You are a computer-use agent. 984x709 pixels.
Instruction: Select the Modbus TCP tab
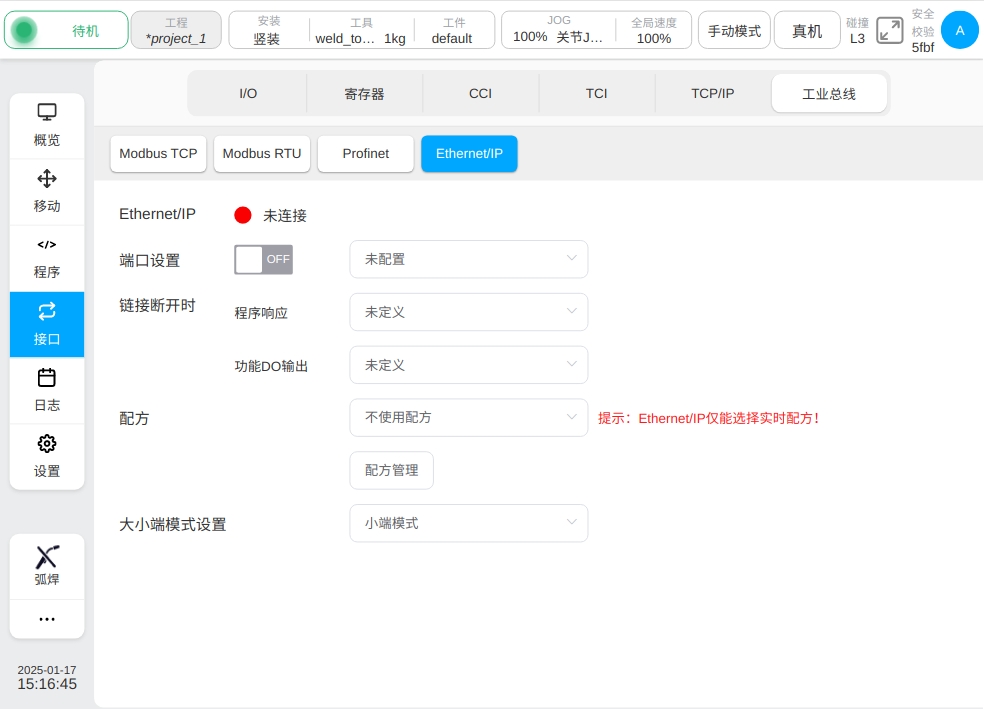click(x=158, y=154)
